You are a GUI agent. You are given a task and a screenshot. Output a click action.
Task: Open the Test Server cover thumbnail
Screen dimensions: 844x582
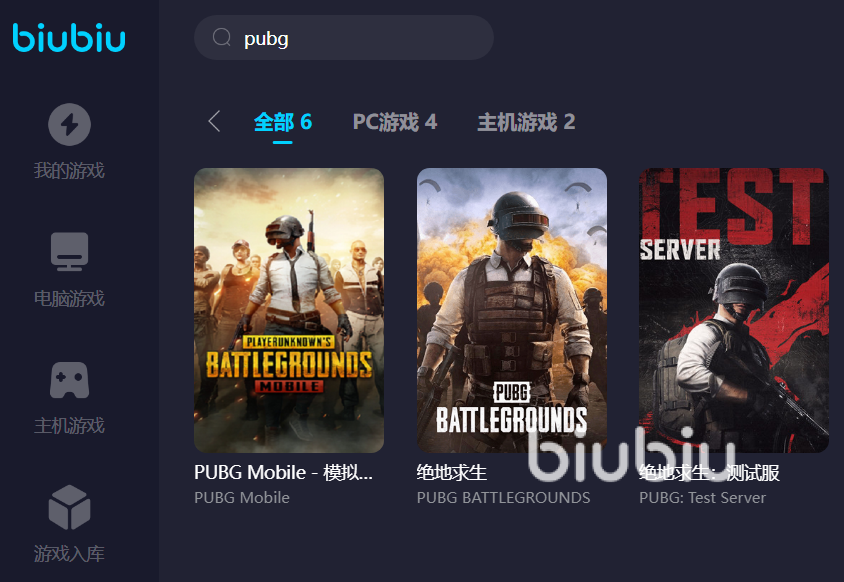pos(734,310)
